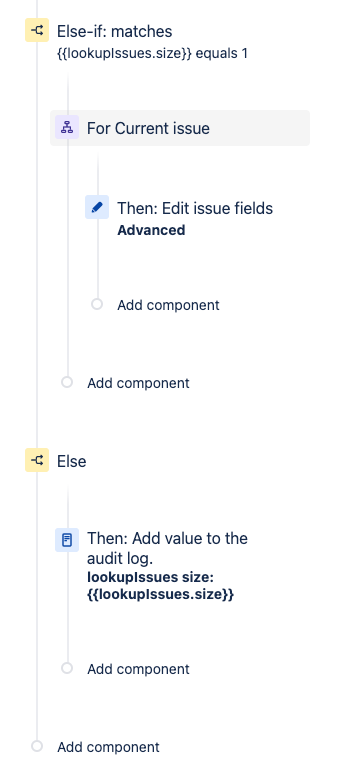
Task: Click the circle node under Edit issue fields
Action: [97, 304]
